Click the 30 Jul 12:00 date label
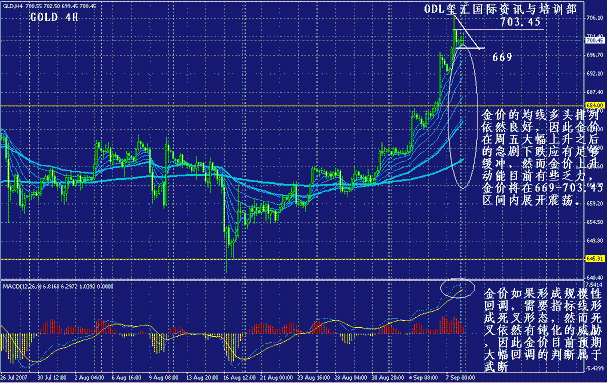This screenshot has width=608, height=383. [52, 378]
